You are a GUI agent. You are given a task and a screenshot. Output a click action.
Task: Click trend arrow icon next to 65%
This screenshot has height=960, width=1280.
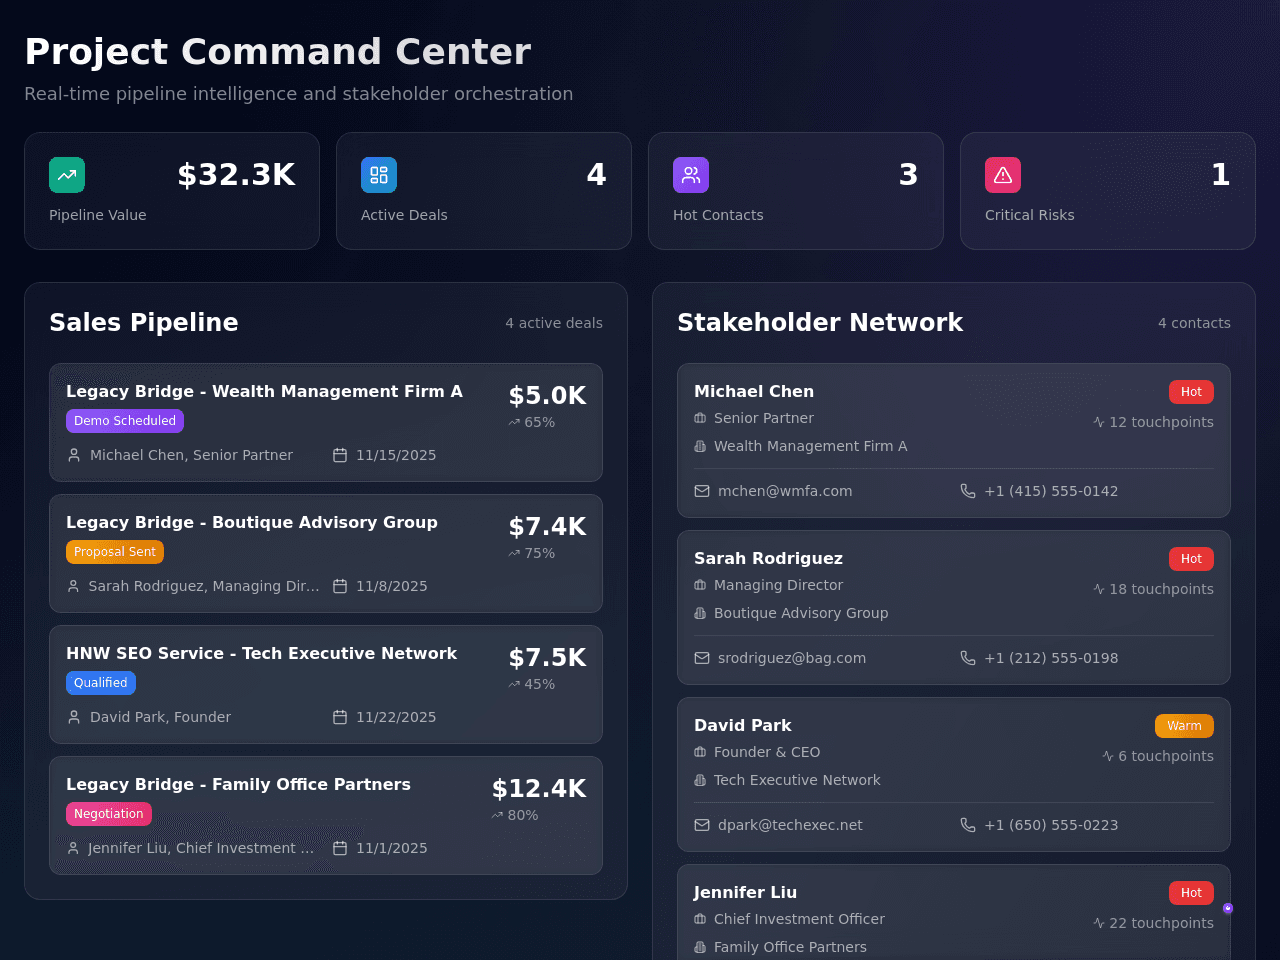514,422
